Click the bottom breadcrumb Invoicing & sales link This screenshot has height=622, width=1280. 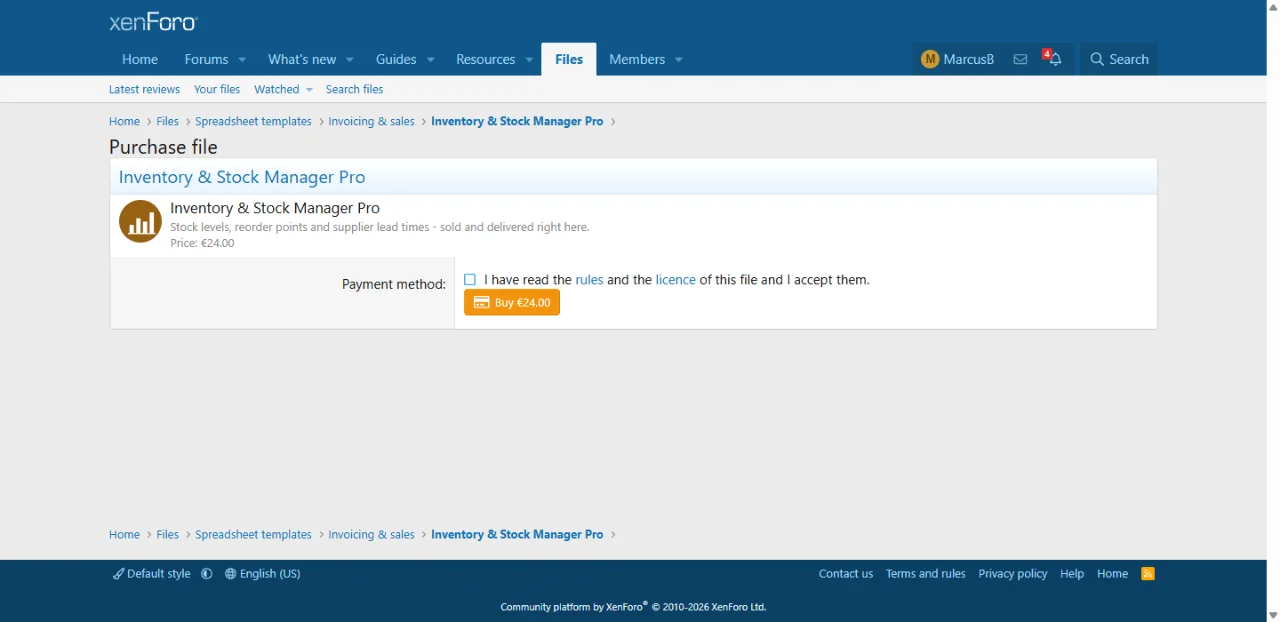point(371,535)
